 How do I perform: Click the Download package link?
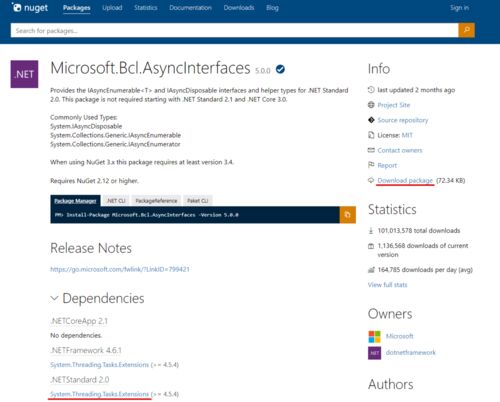point(405,180)
